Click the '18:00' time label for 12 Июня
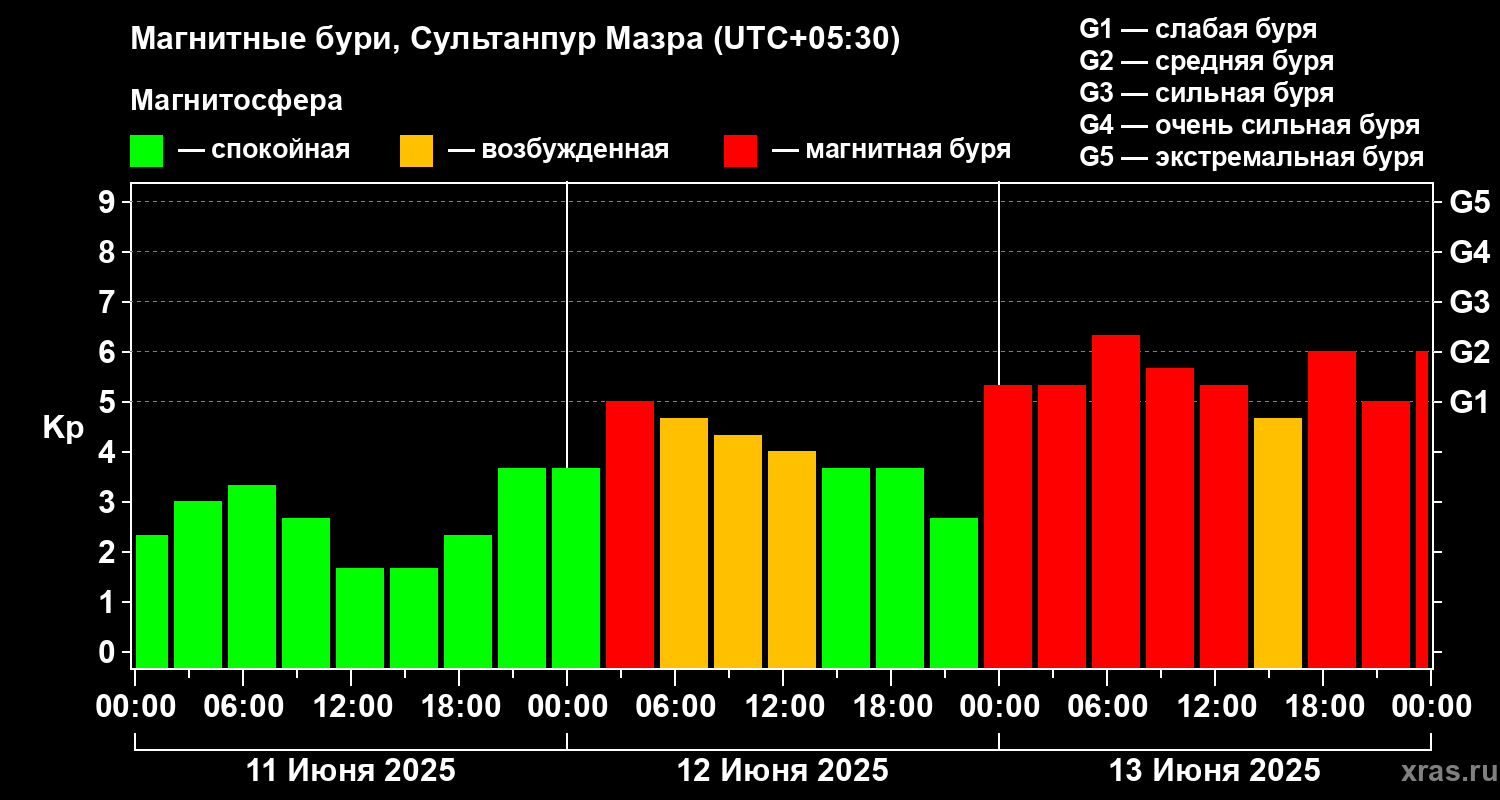 (891, 706)
